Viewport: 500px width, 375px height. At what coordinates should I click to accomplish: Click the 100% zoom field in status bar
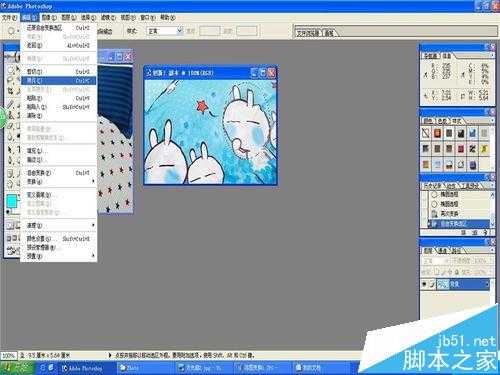pos(9,355)
